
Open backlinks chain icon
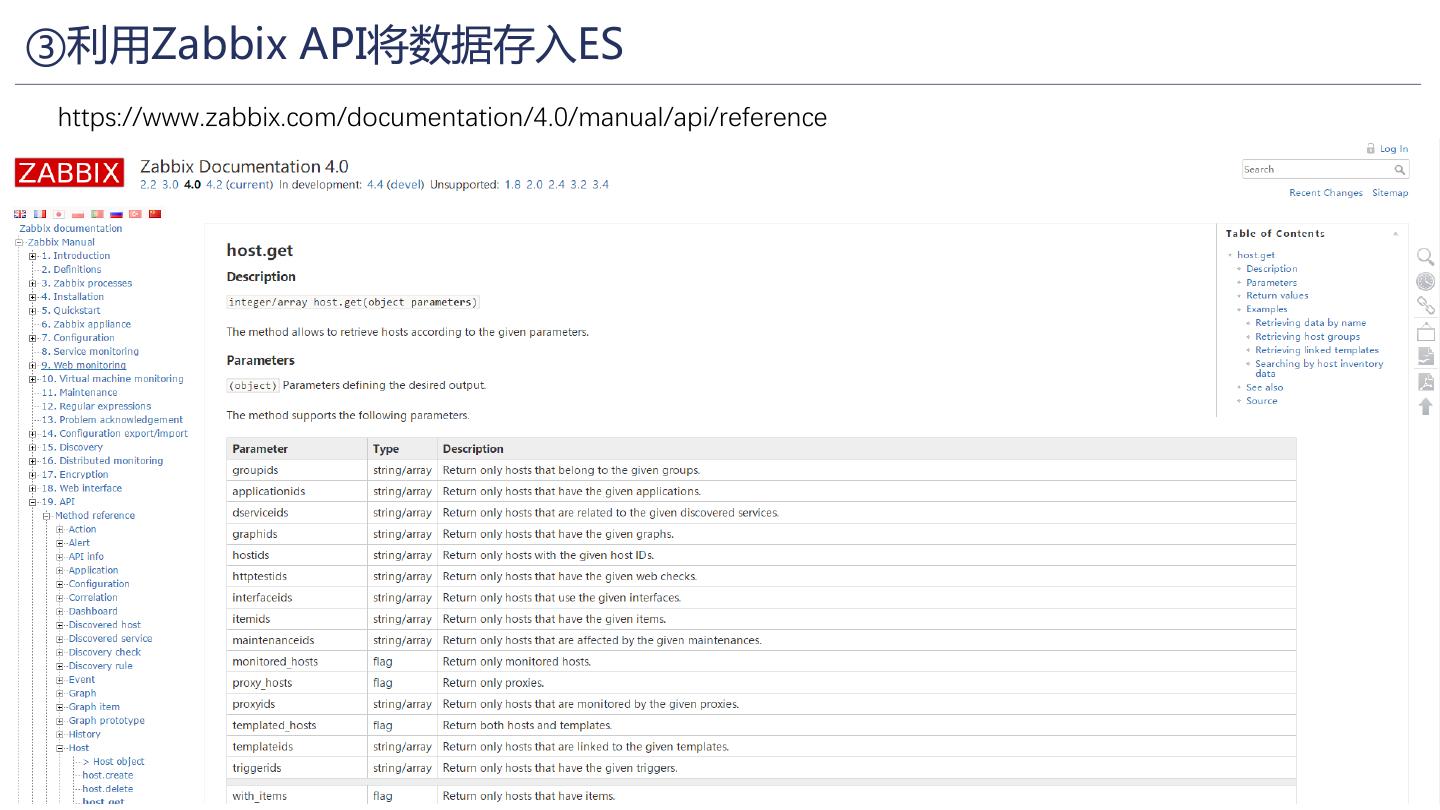click(x=1426, y=306)
